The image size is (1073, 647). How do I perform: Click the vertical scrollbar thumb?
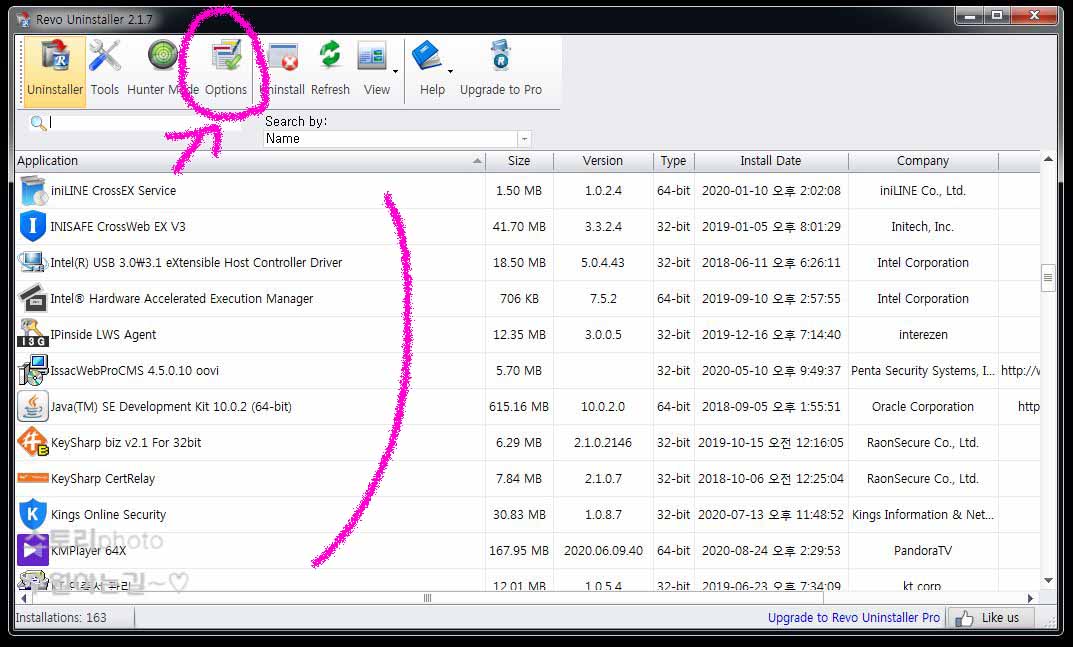coord(1048,278)
